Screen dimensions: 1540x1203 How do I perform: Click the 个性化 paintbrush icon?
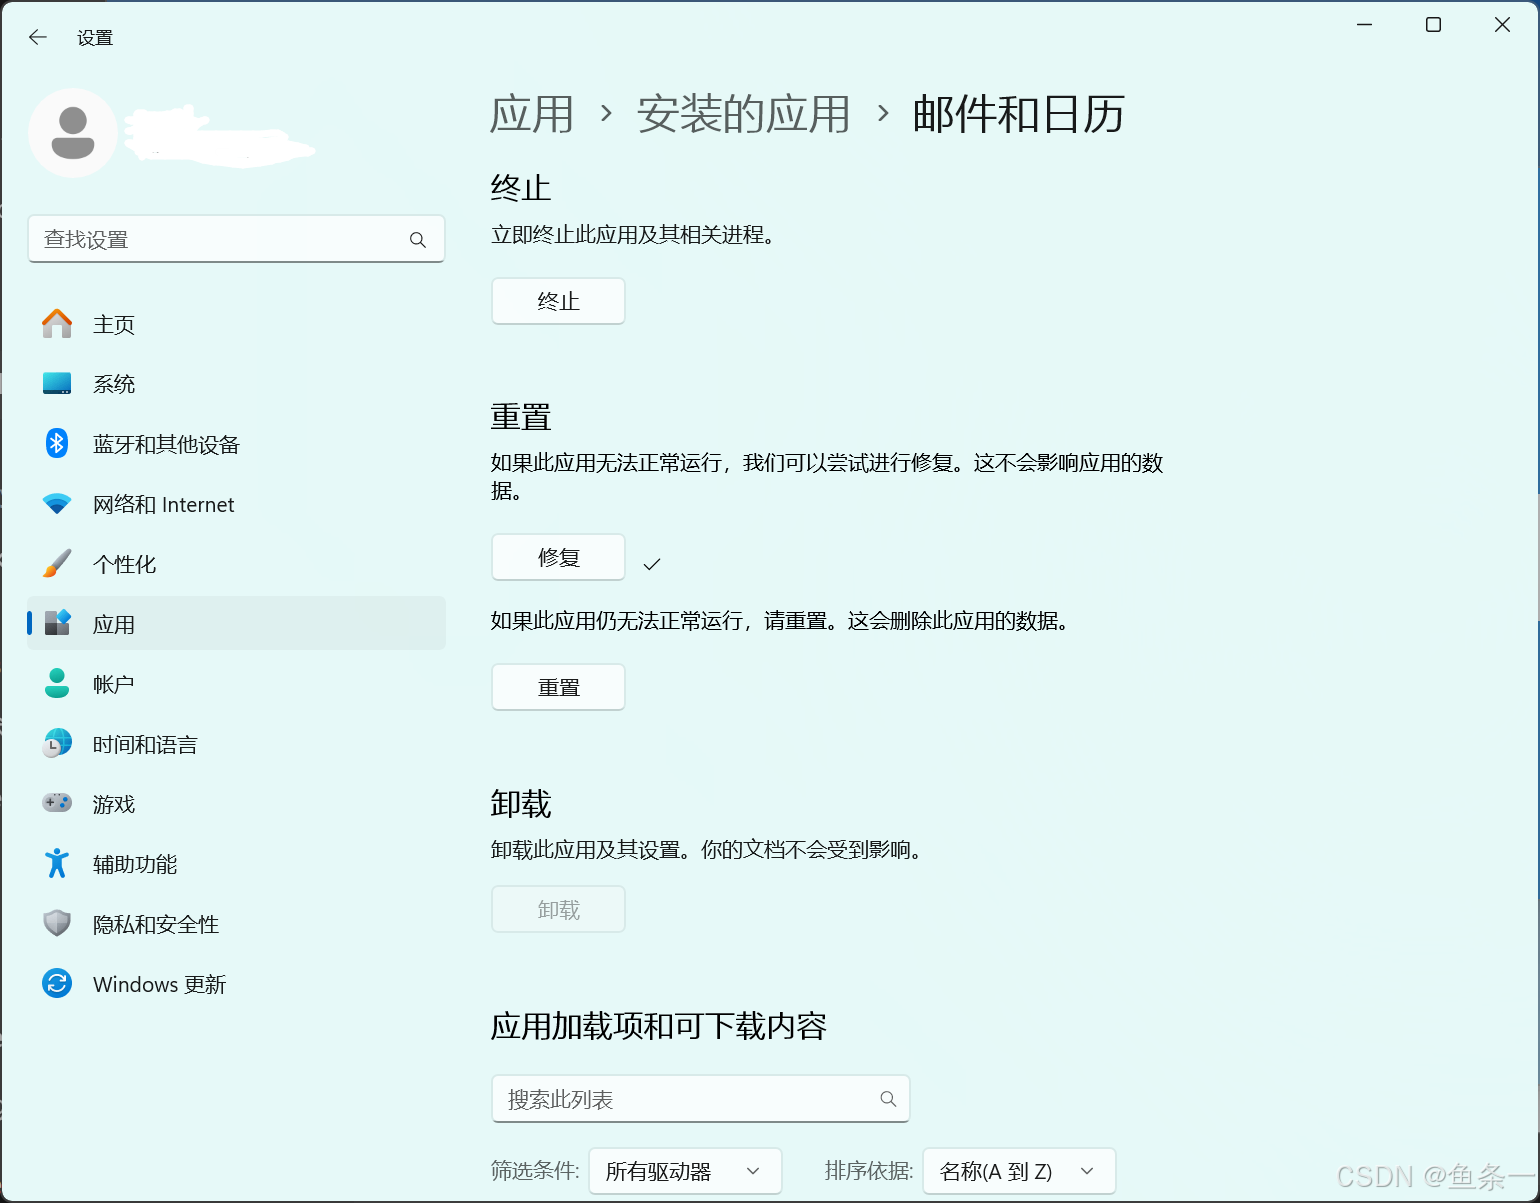(57, 563)
